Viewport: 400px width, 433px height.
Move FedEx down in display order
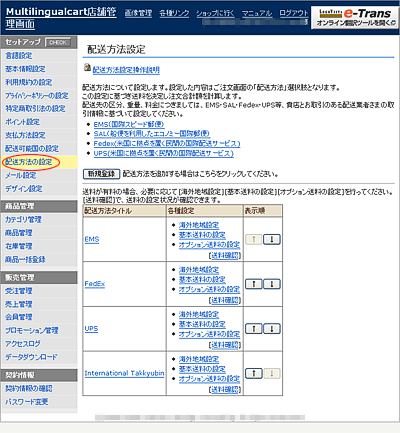pyautogui.click(x=272, y=284)
